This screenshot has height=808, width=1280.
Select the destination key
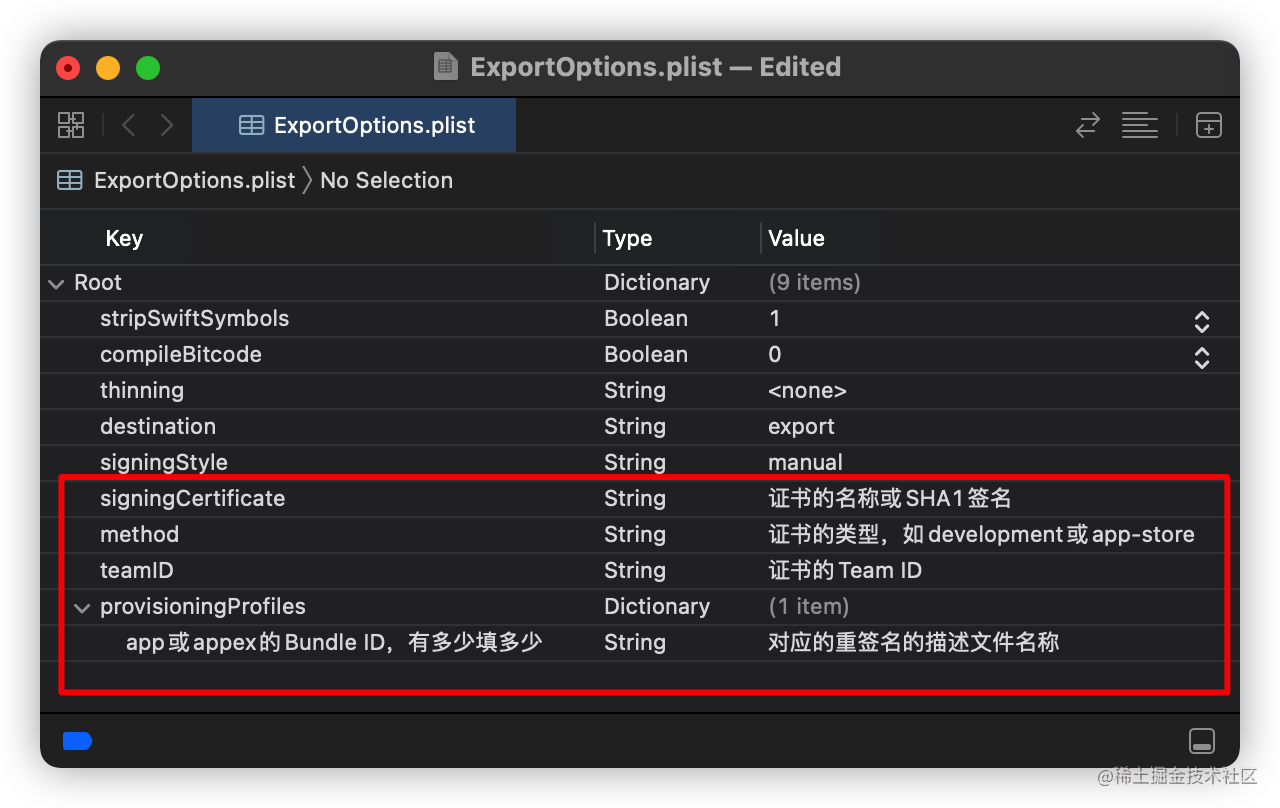[158, 426]
